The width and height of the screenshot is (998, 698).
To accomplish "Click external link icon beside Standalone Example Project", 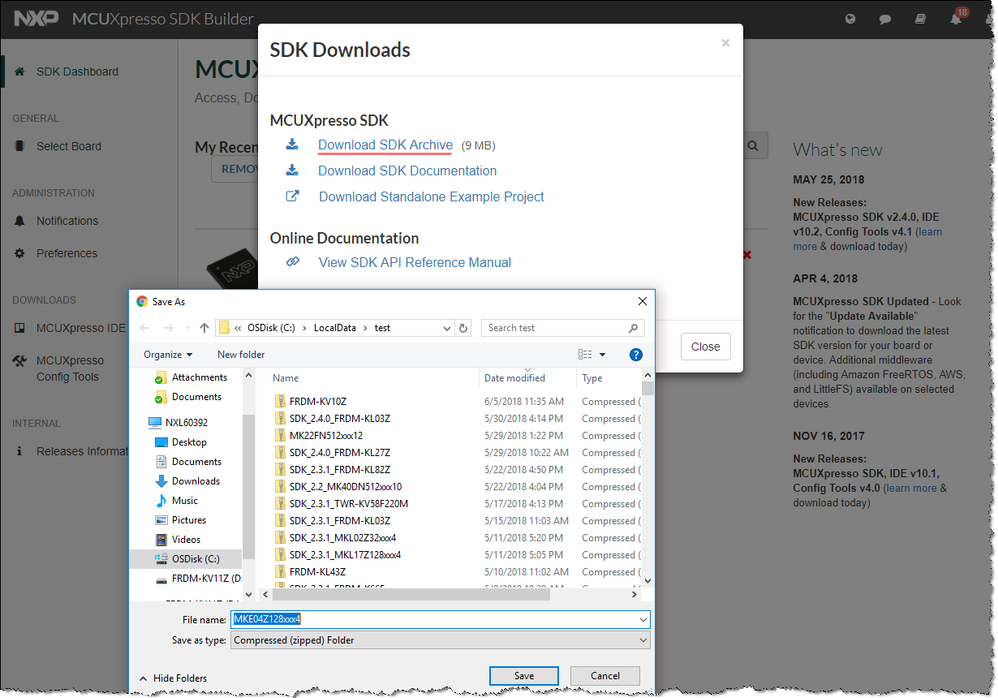I will point(292,196).
